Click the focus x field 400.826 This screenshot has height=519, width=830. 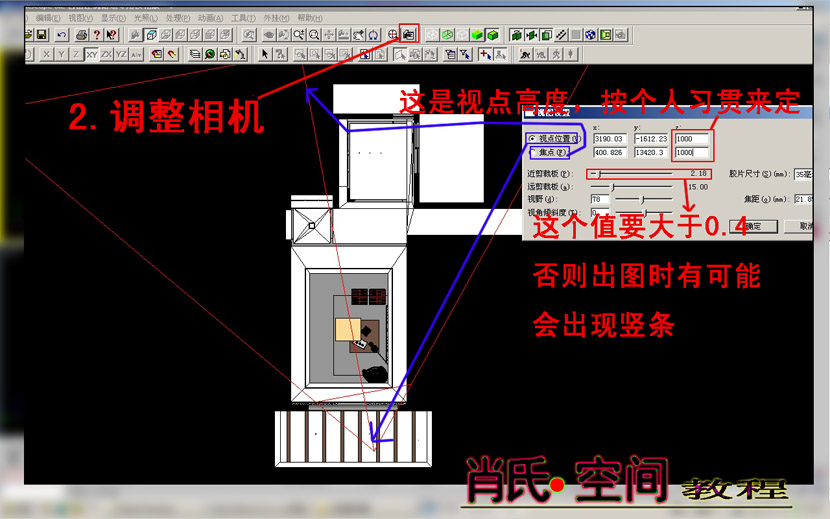pyautogui.click(x=609, y=153)
